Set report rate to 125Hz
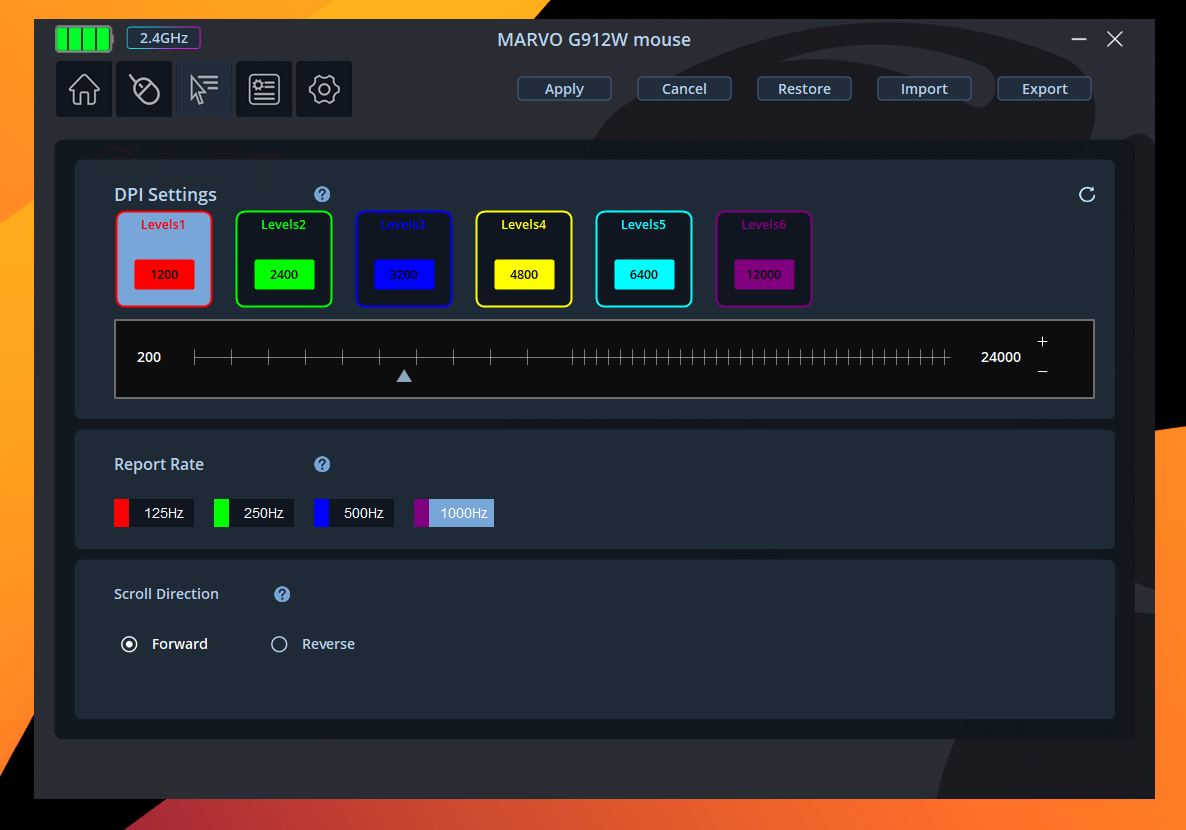Viewport: 1186px width, 830px height. [x=153, y=513]
